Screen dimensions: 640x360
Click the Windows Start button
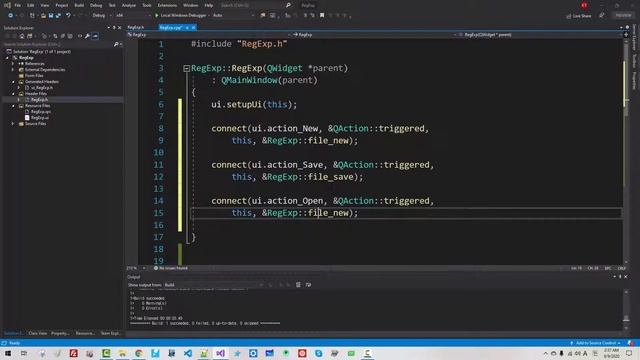point(8,353)
